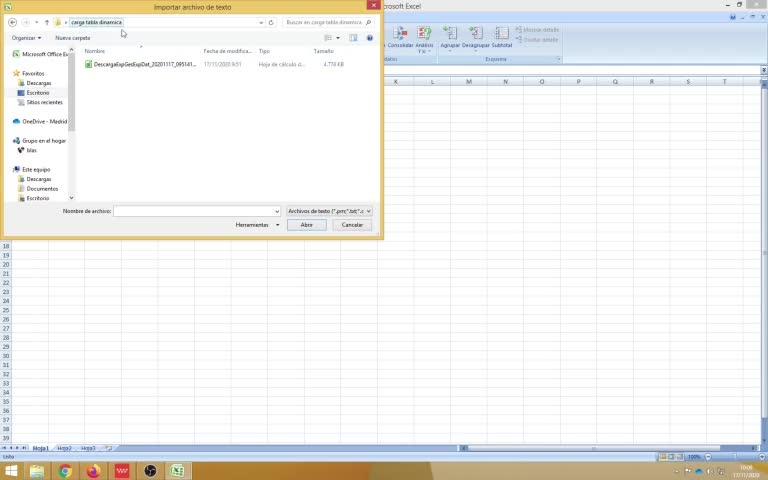Sort files by Fecha de modificación

pyautogui.click(x=227, y=51)
